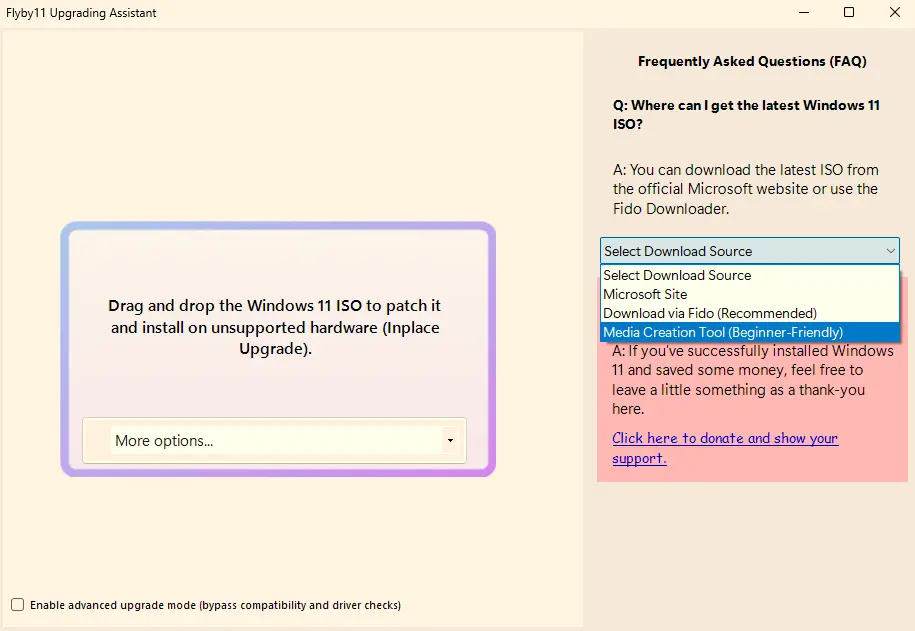Minimize the Flyby11 window

[x=804, y=12]
